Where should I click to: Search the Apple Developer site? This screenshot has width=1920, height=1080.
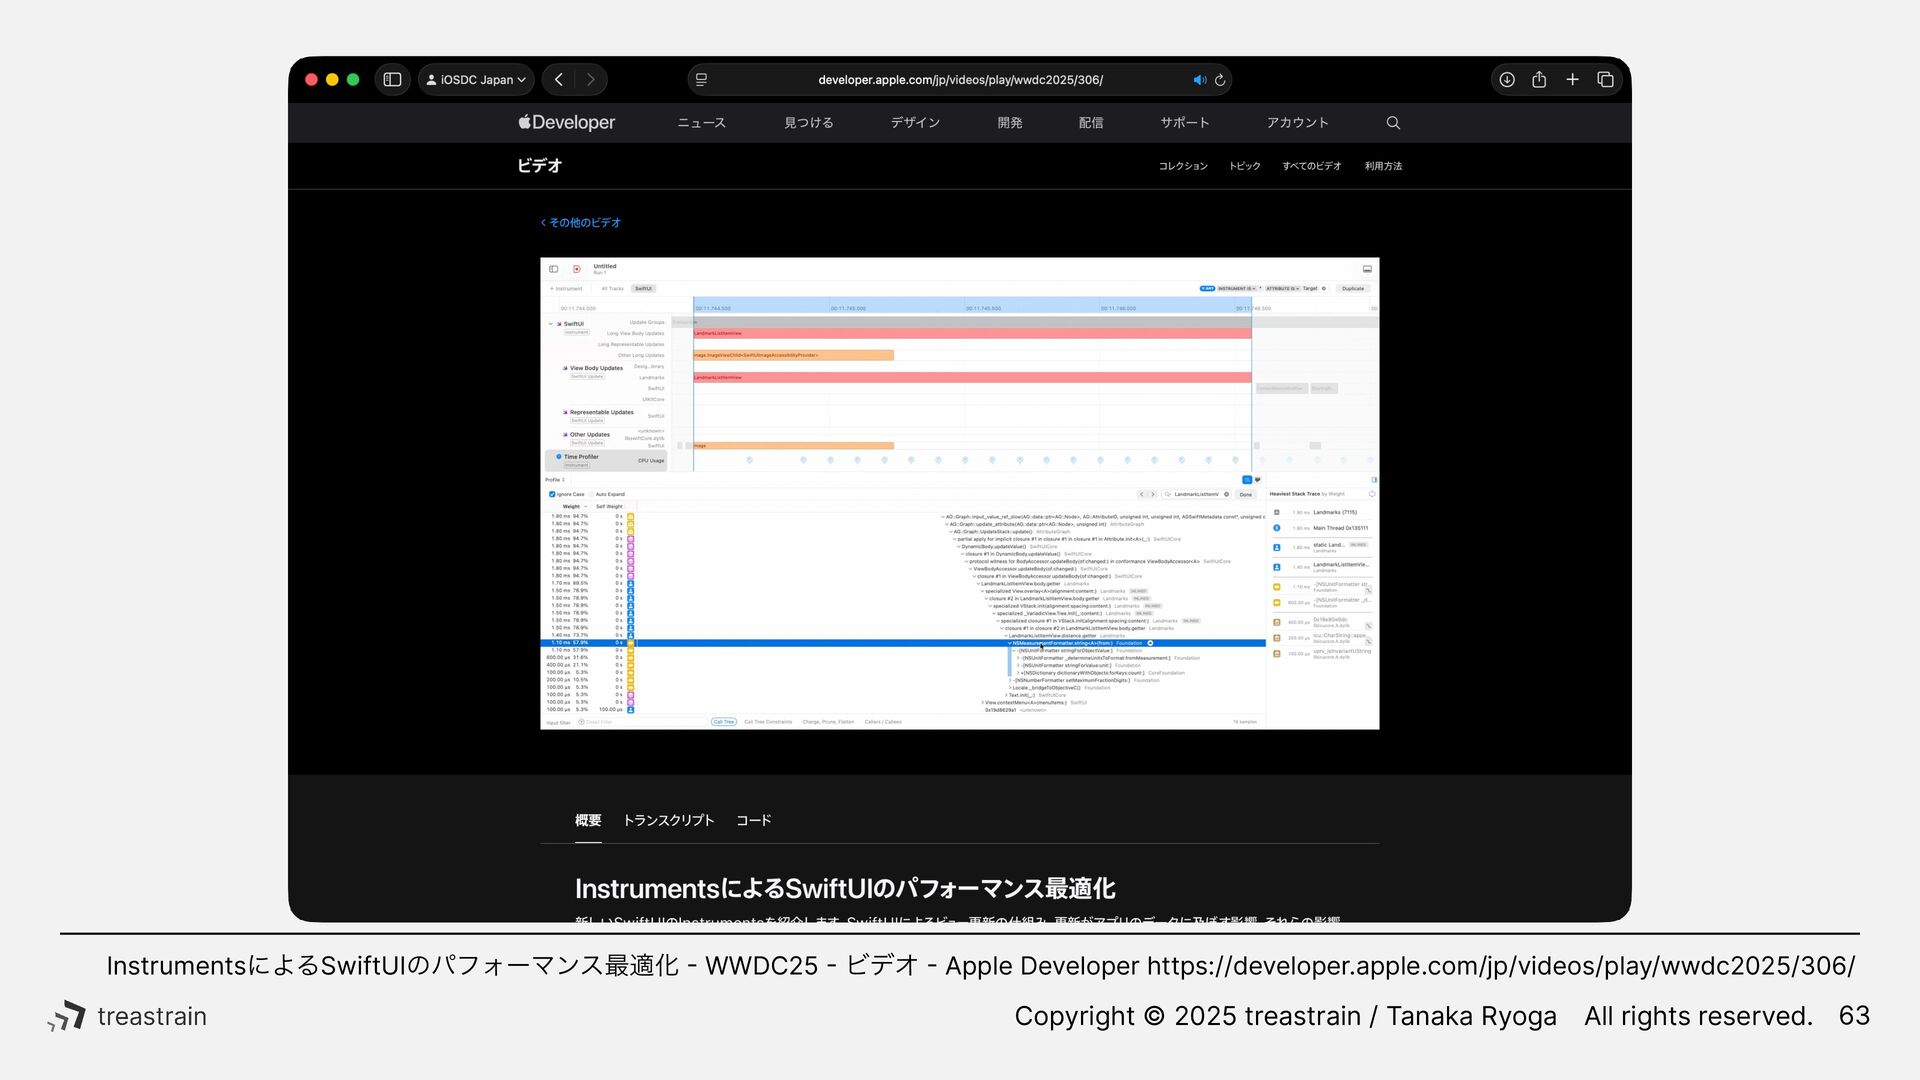click(x=1393, y=123)
